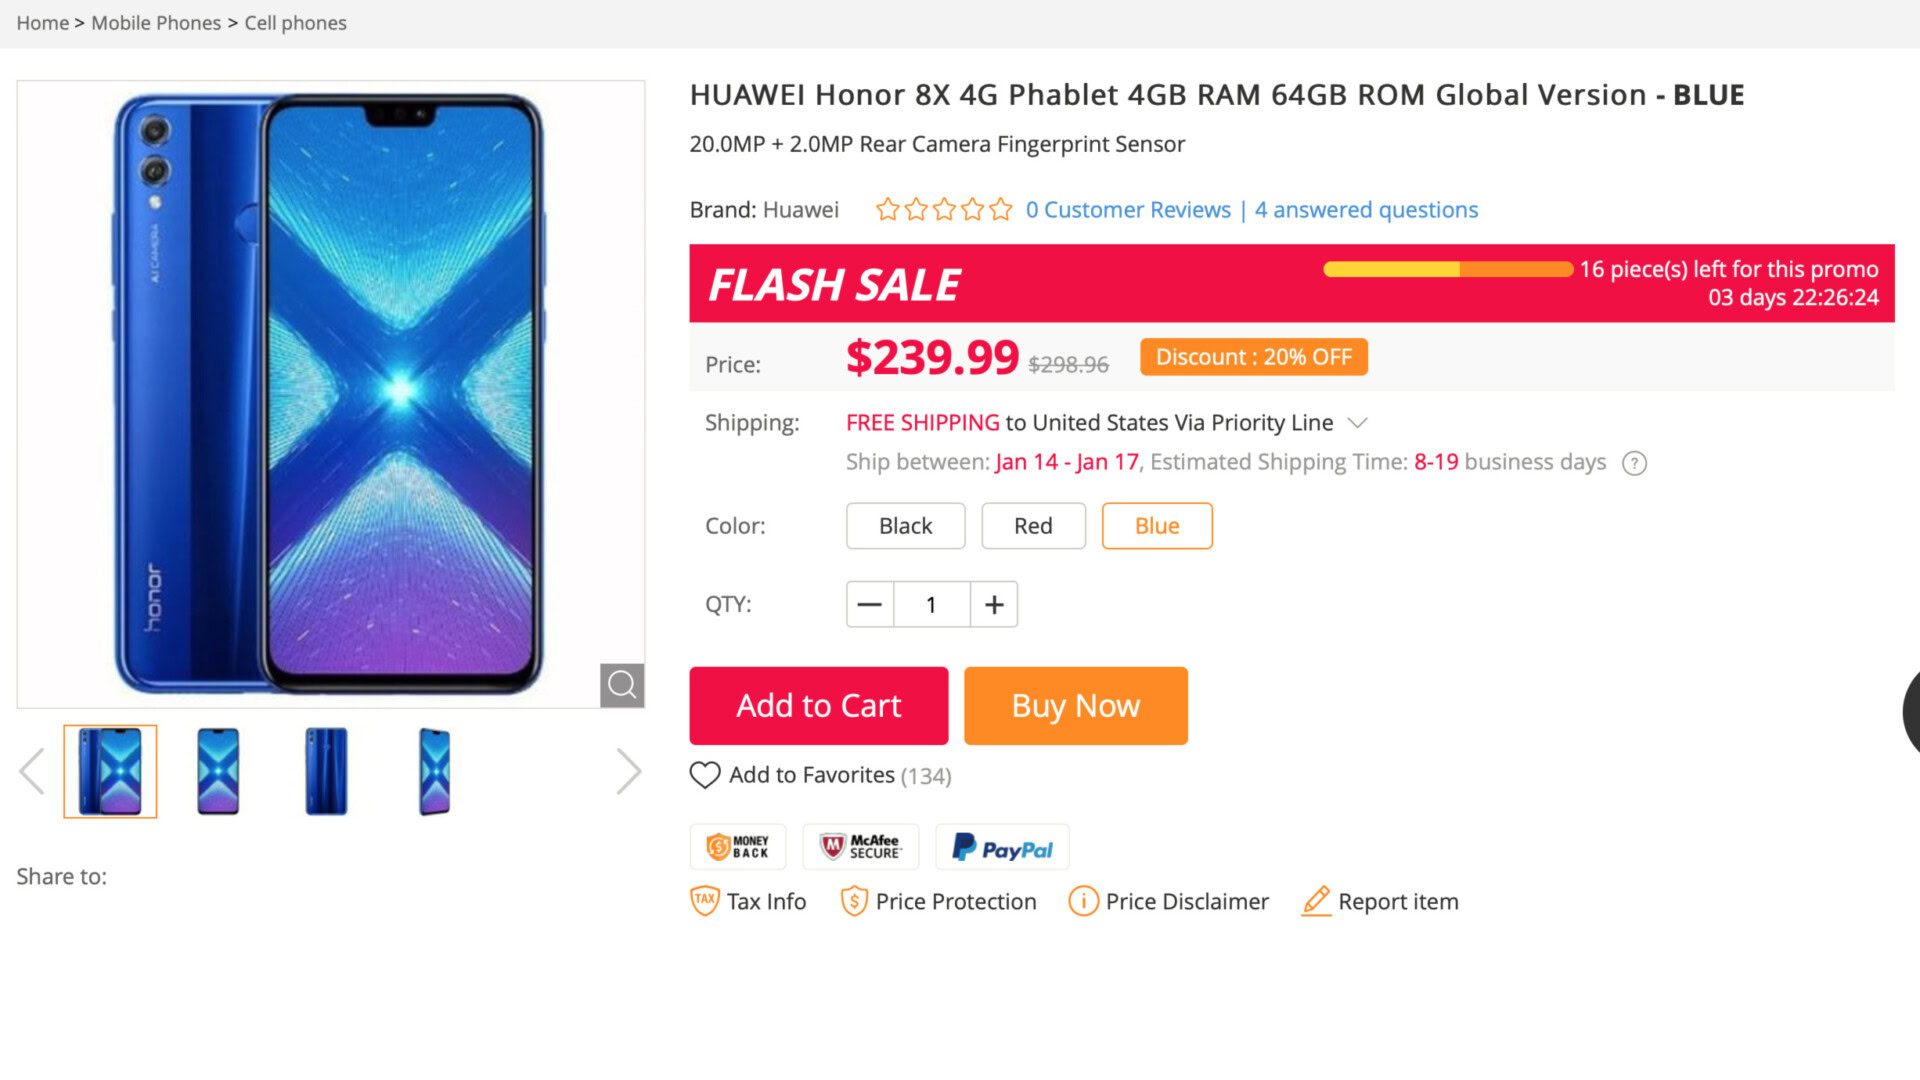Viewport: 1920px width, 1080px height.
Task: Click the PayPal payment badge
Action: (1002, 848)
